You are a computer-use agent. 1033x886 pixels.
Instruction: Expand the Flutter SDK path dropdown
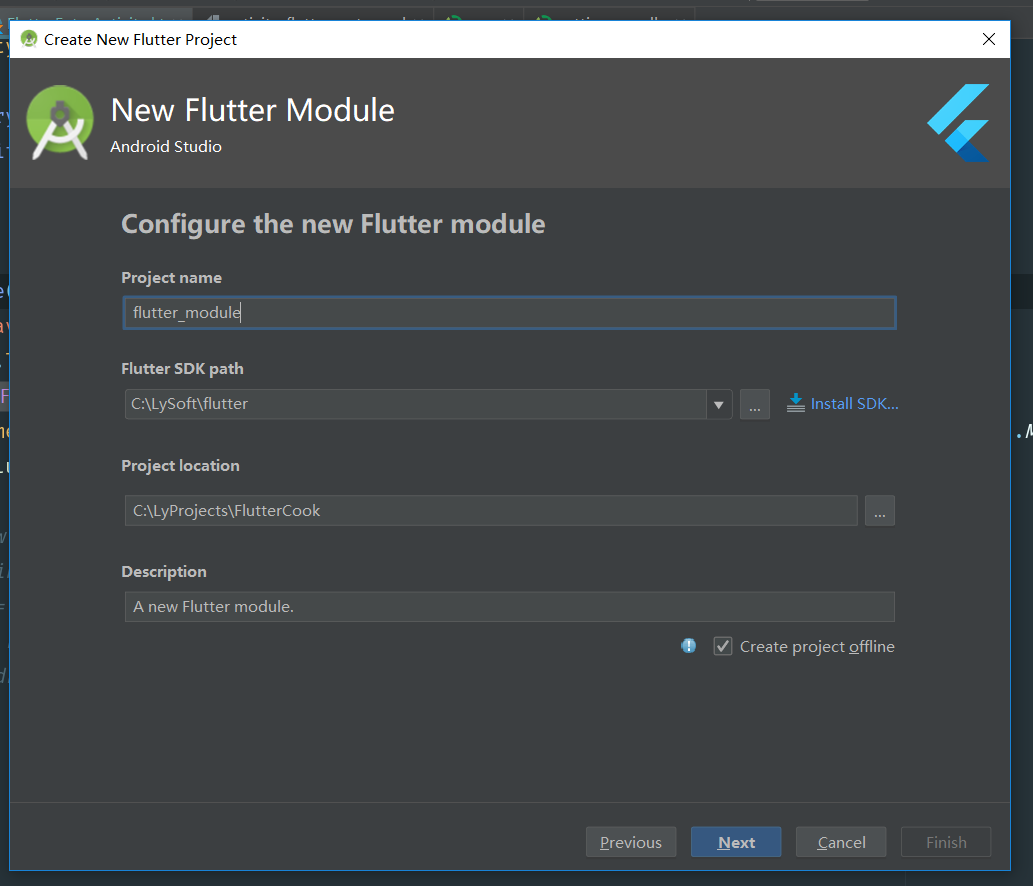[x=719, y=404]
